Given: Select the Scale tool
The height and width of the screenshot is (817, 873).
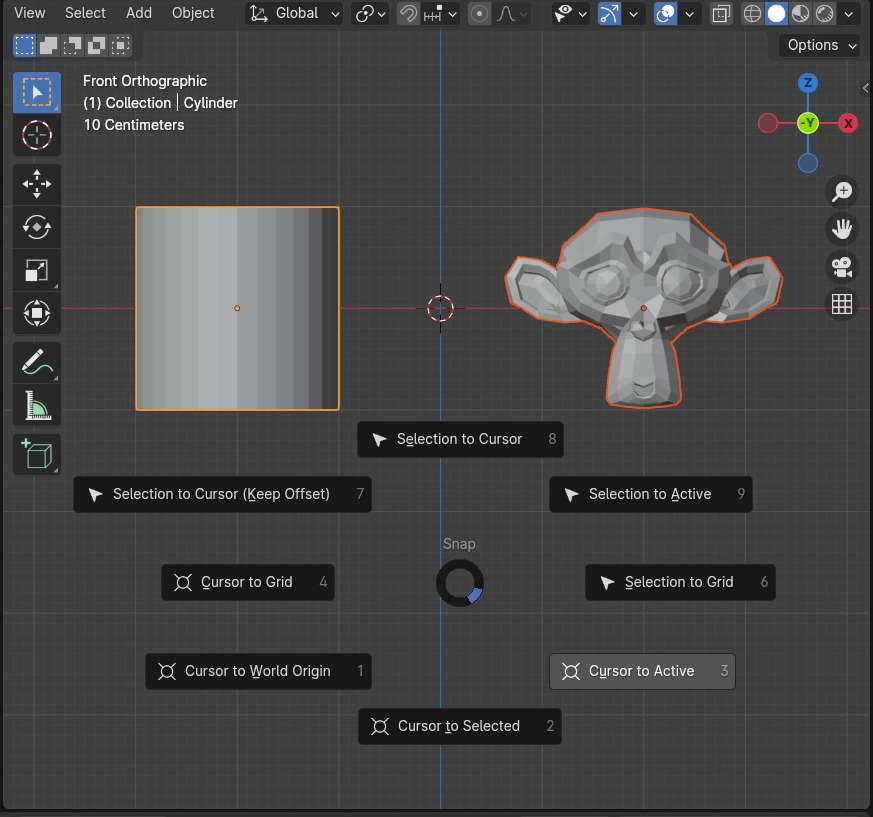Looking at the screenshot, I should point(37,271).
